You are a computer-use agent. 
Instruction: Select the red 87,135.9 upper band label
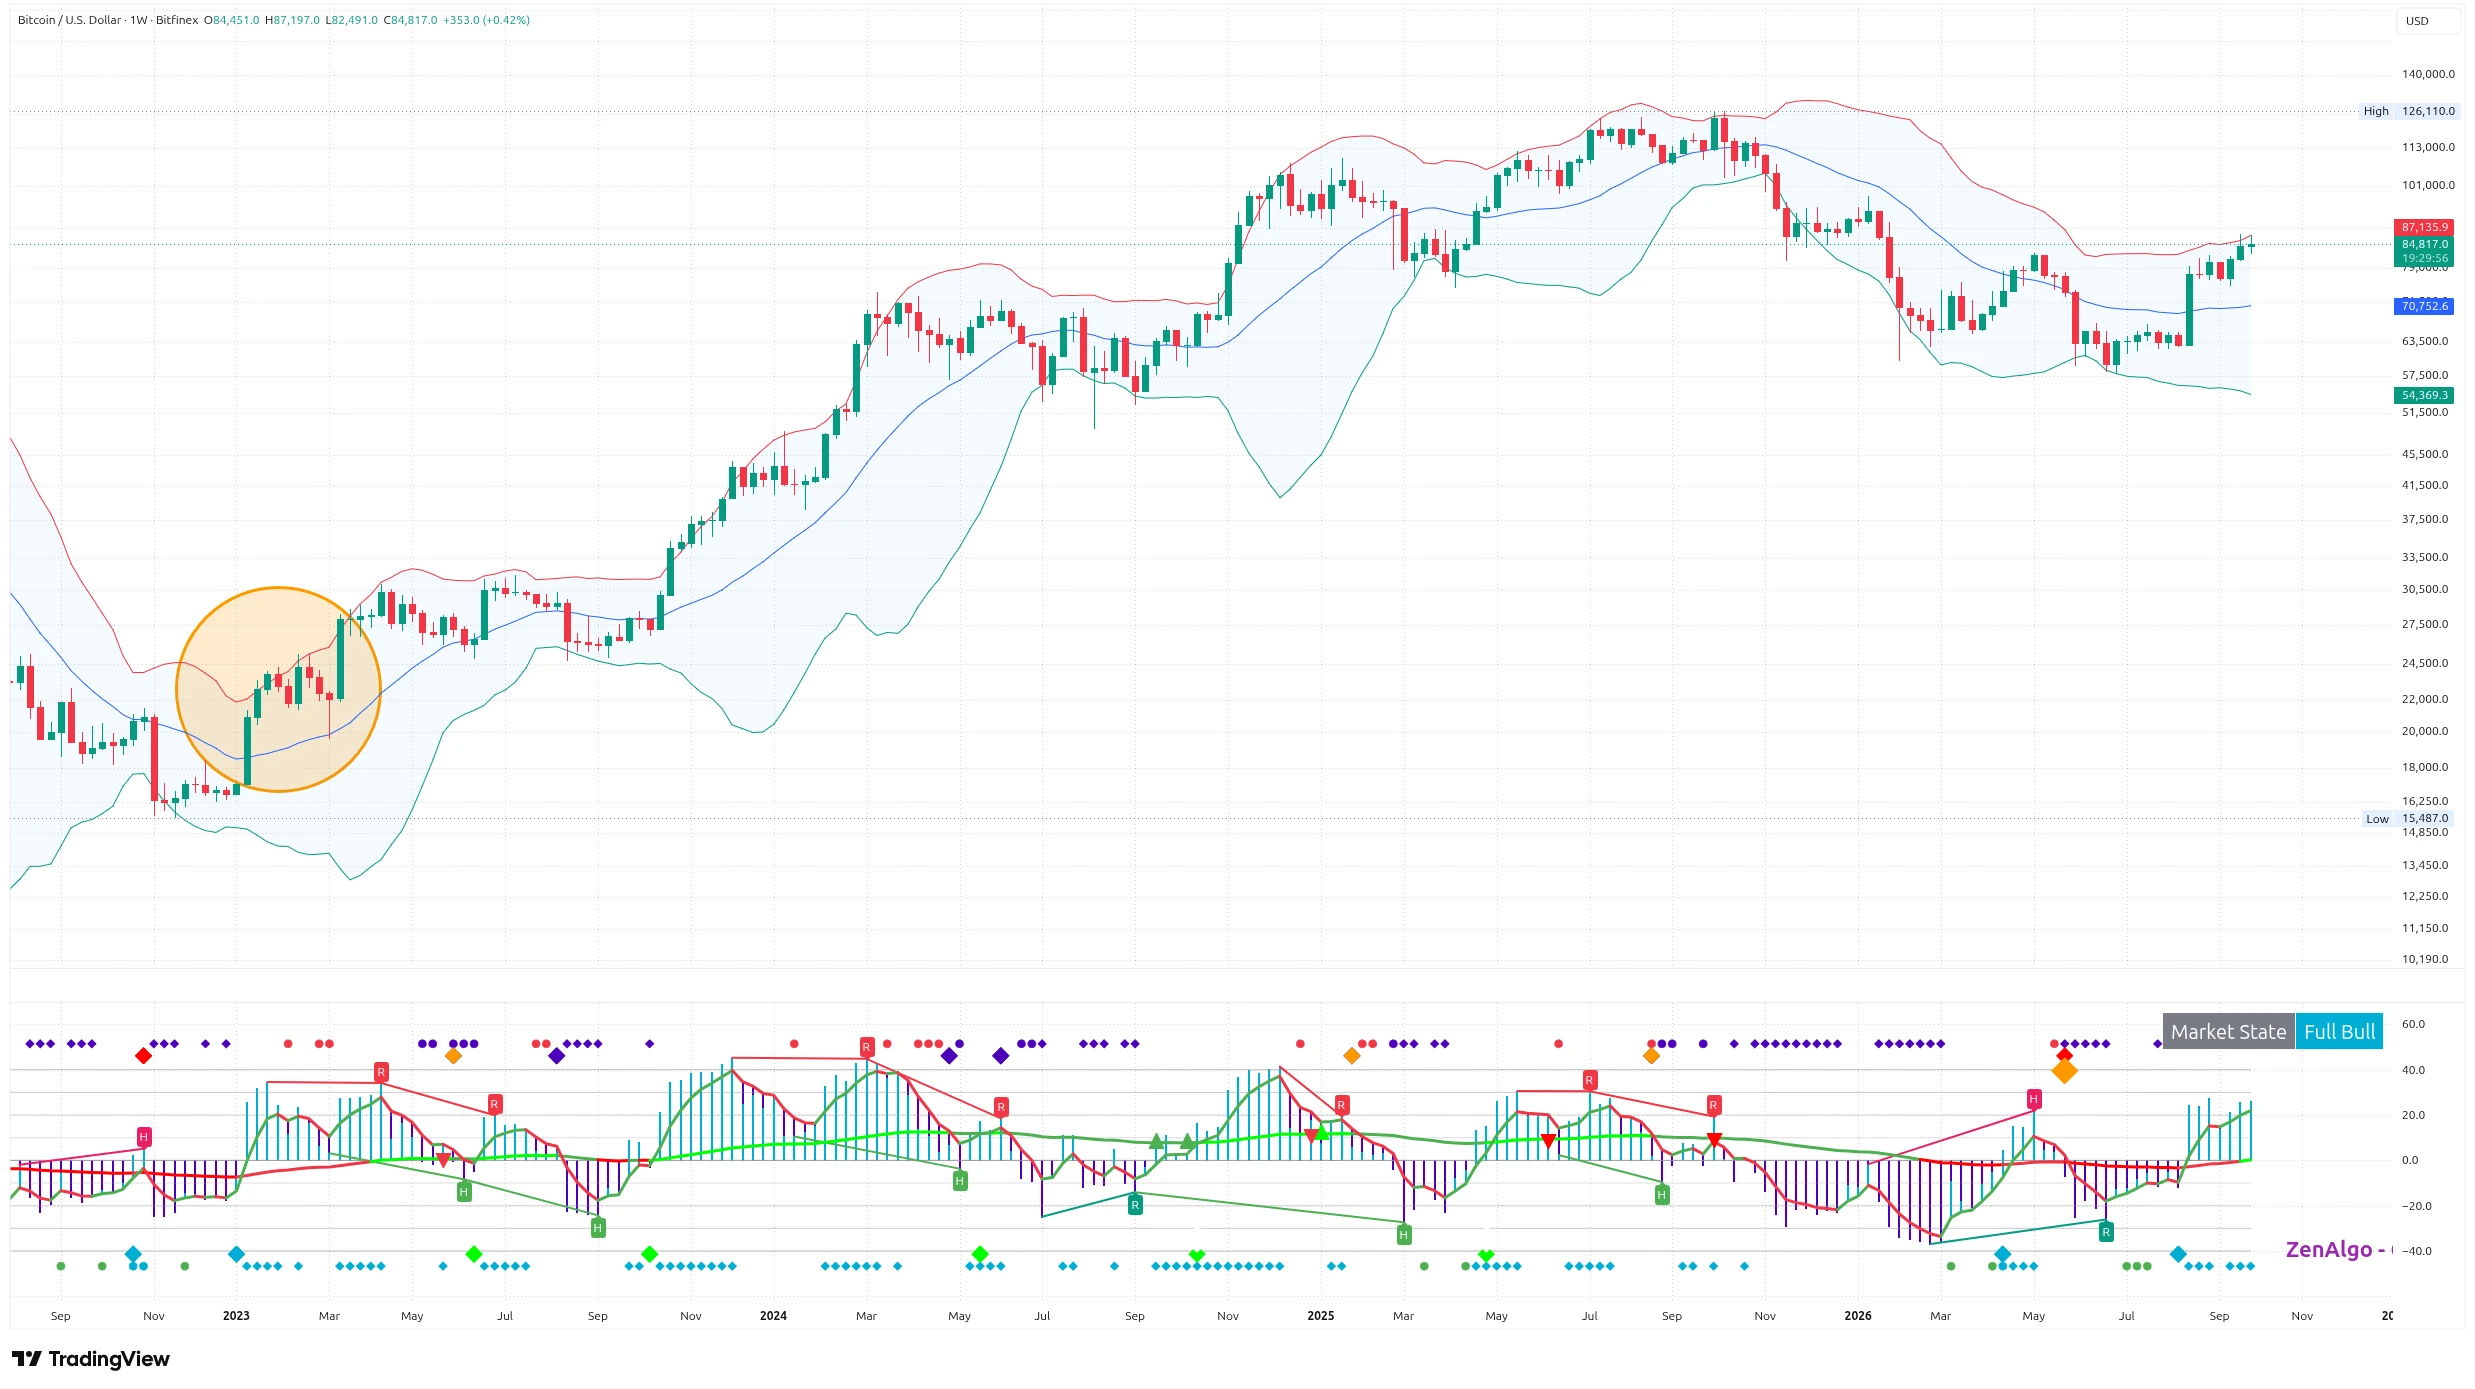coord(2424,227)
